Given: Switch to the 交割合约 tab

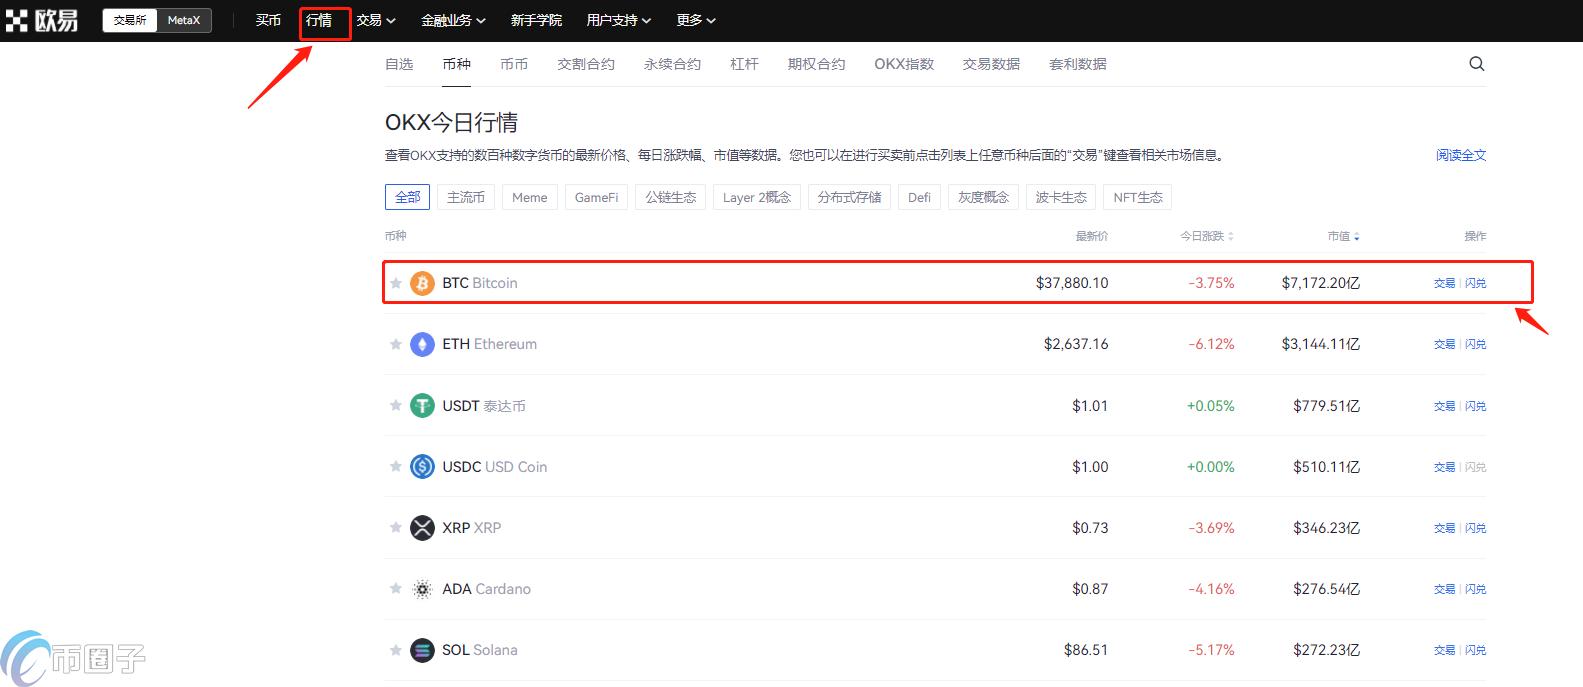Looking at the screenshot, I should 586,64.
